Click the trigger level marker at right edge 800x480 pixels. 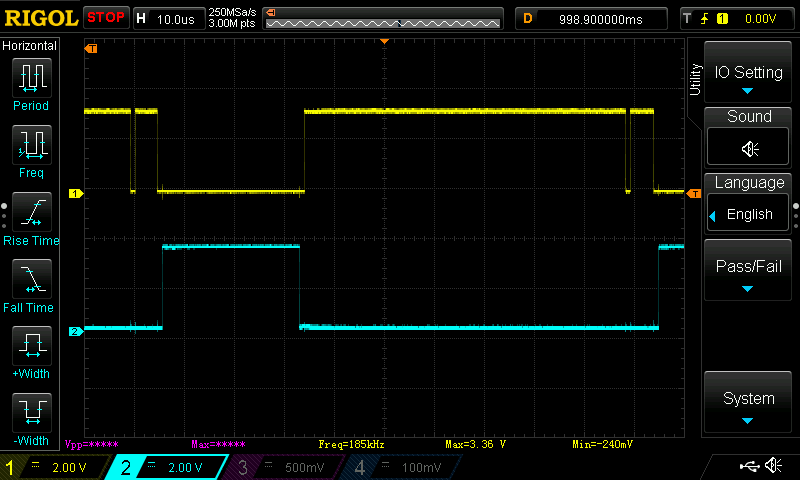694,193
